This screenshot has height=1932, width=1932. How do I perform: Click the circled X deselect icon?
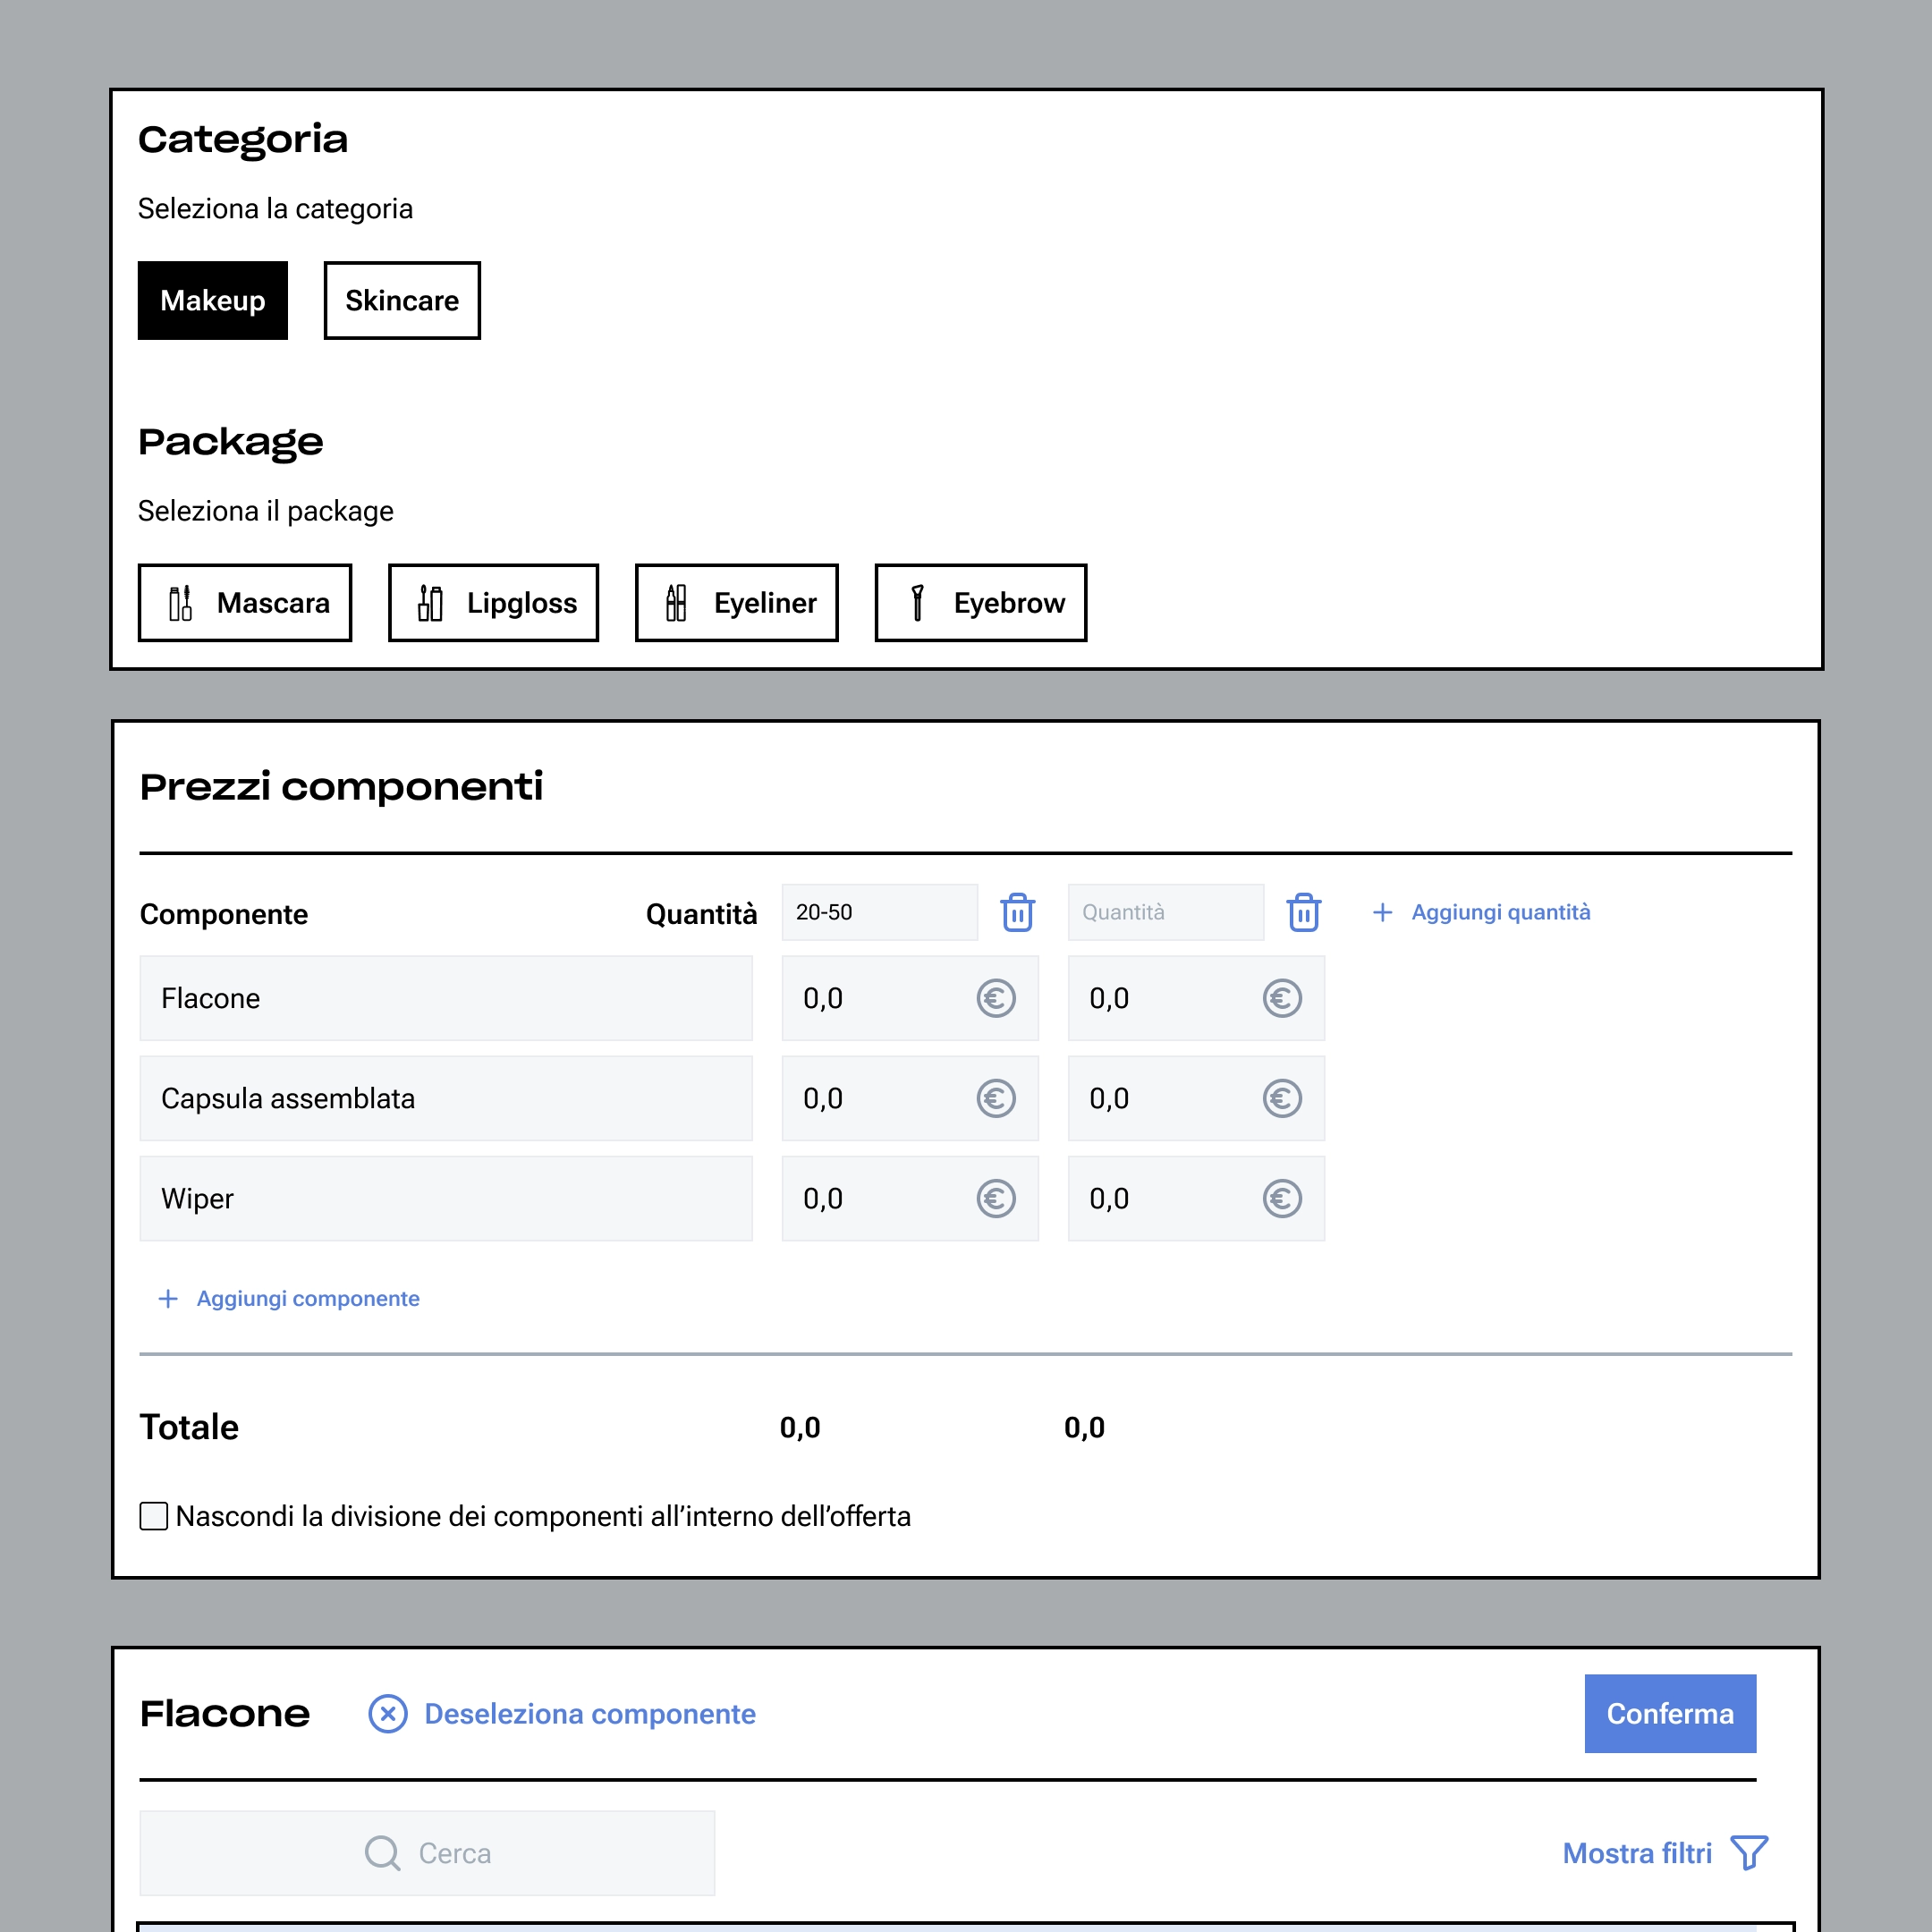[x=388, y=1713]
